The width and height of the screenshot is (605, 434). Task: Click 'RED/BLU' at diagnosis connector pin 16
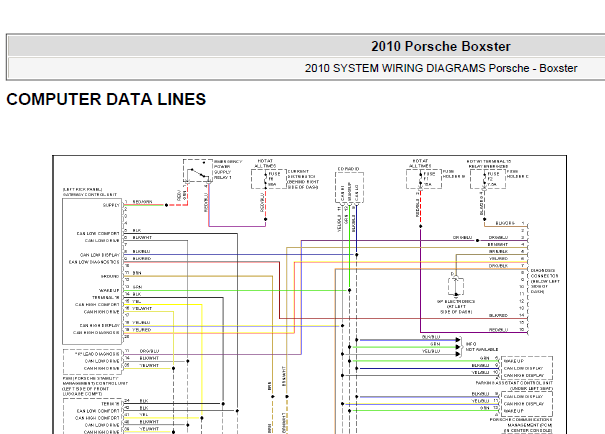[498, 329]
